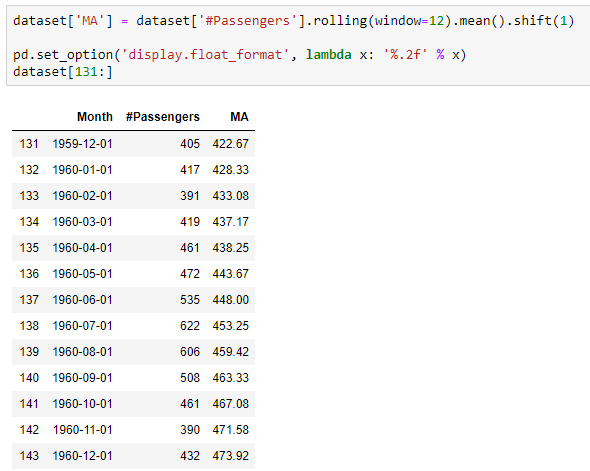
Task: Click MA value 473.92
Action: point(231,456)
